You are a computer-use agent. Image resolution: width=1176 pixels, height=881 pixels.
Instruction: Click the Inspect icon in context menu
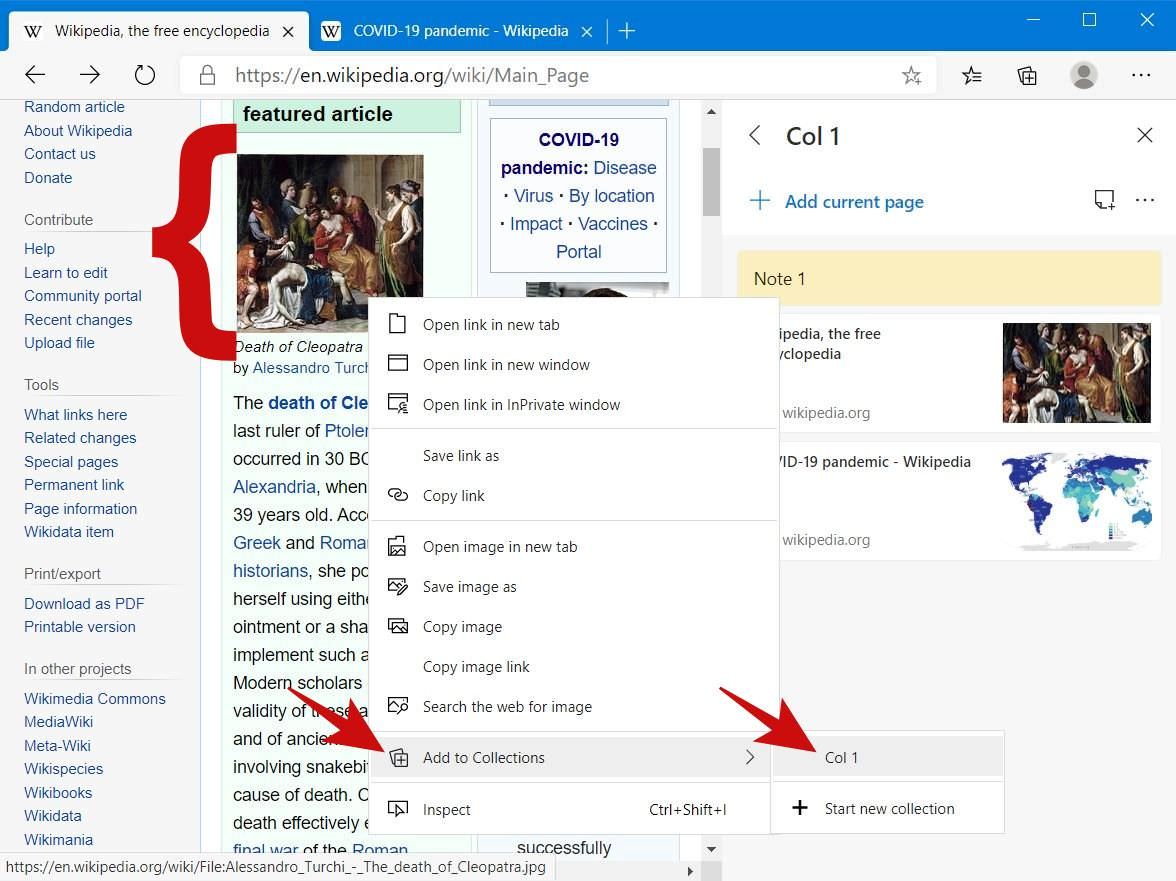(x=398, y=809)
